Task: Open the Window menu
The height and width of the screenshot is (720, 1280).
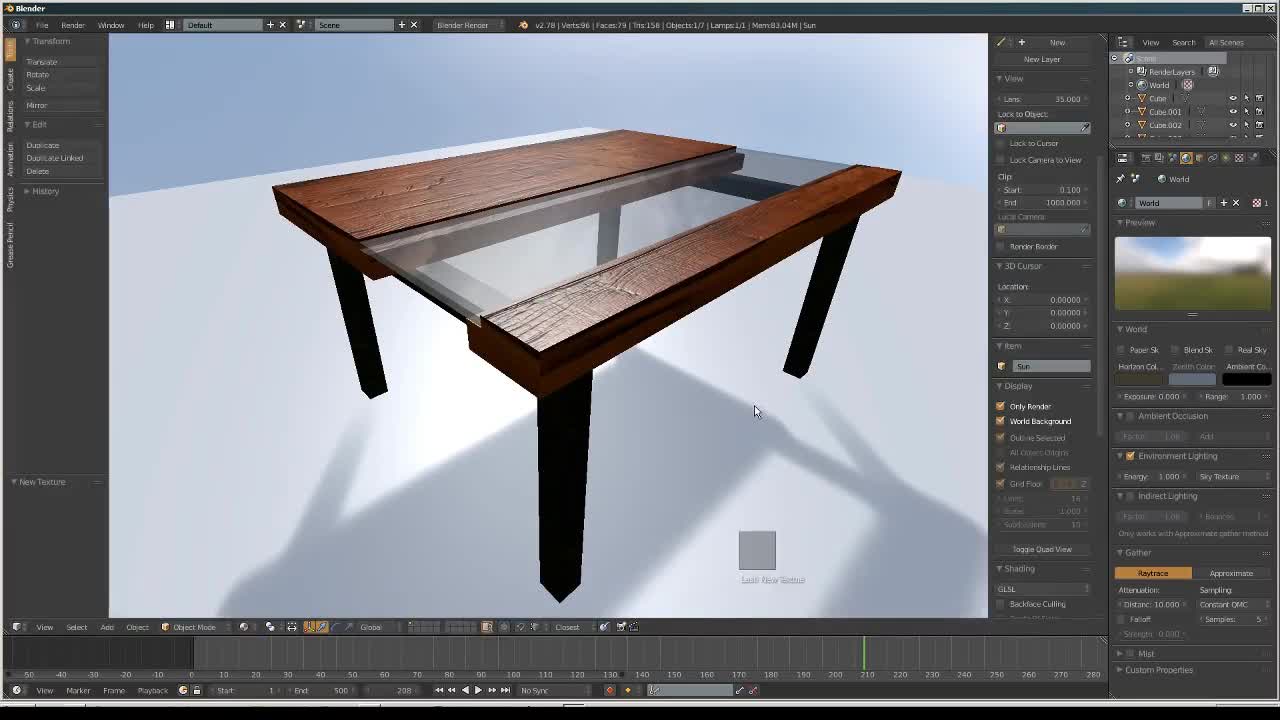Action: tap(110, 25)
